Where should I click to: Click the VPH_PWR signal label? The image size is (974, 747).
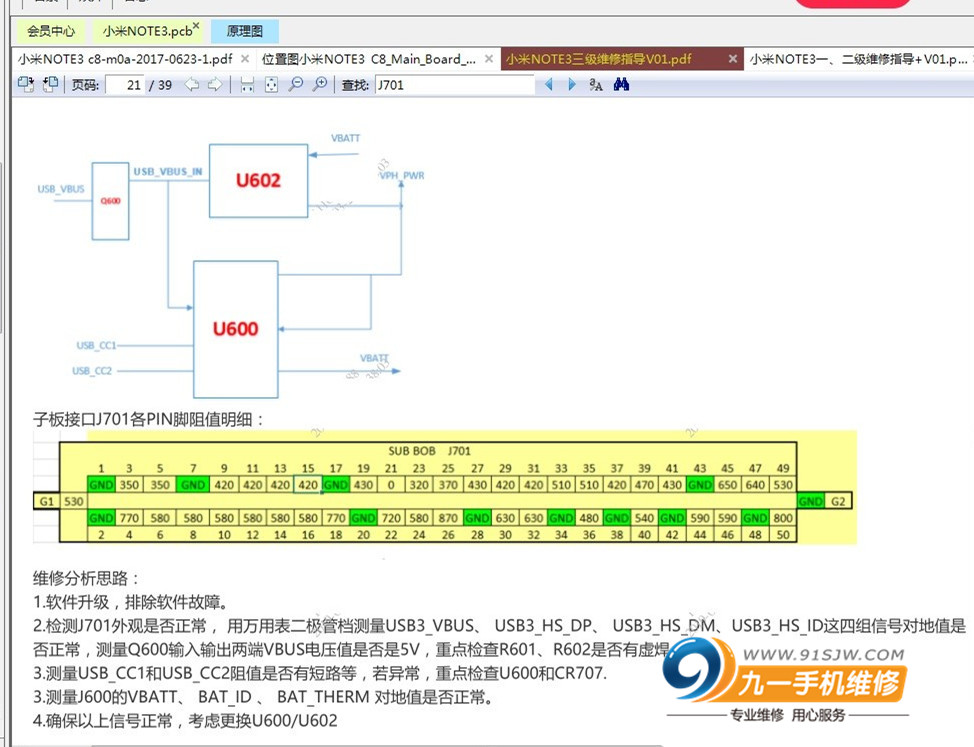(402, 176)
